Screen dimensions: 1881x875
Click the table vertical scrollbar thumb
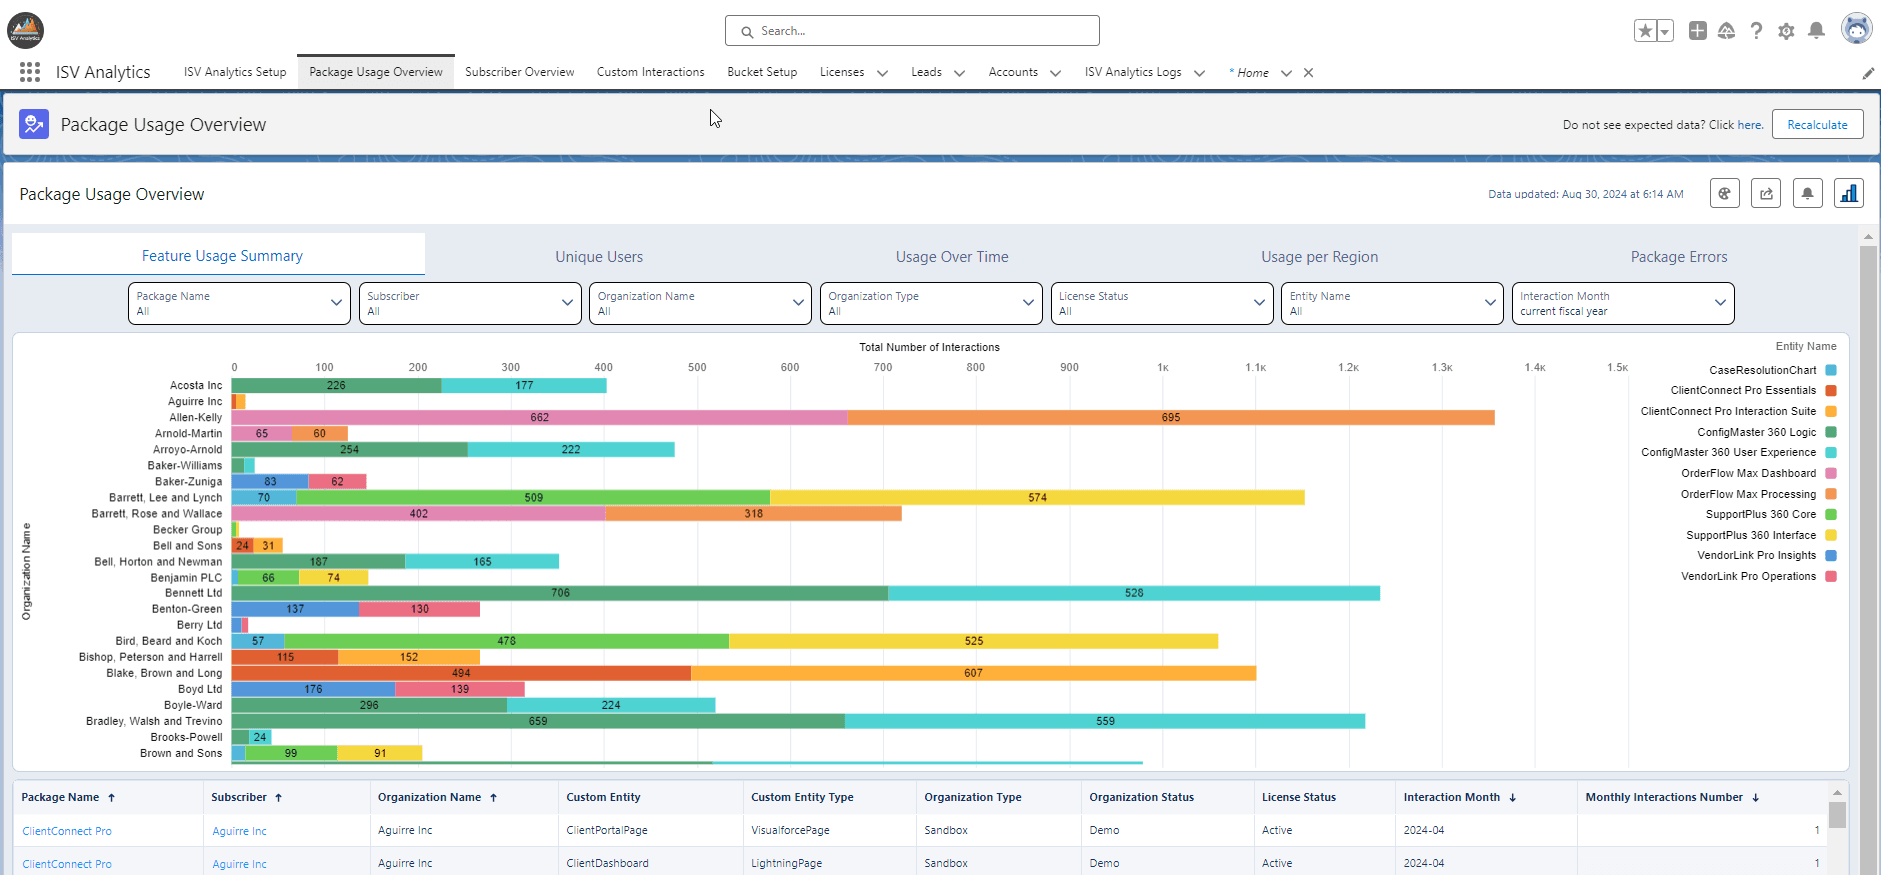1837,815
